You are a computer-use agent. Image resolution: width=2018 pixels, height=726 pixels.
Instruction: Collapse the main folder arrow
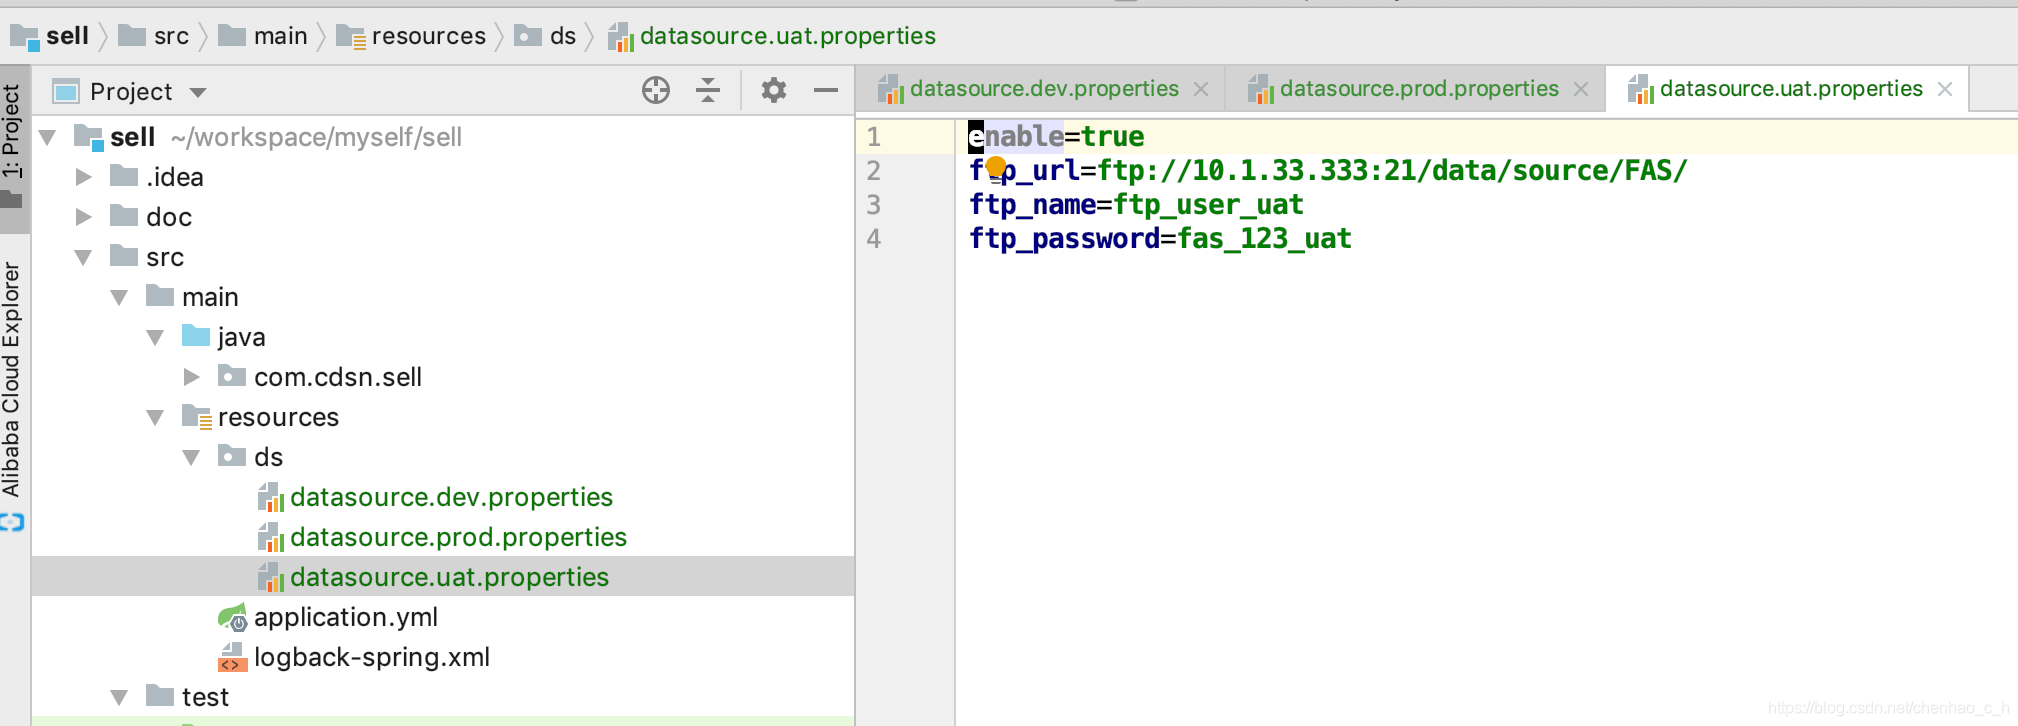click(120, 297)
